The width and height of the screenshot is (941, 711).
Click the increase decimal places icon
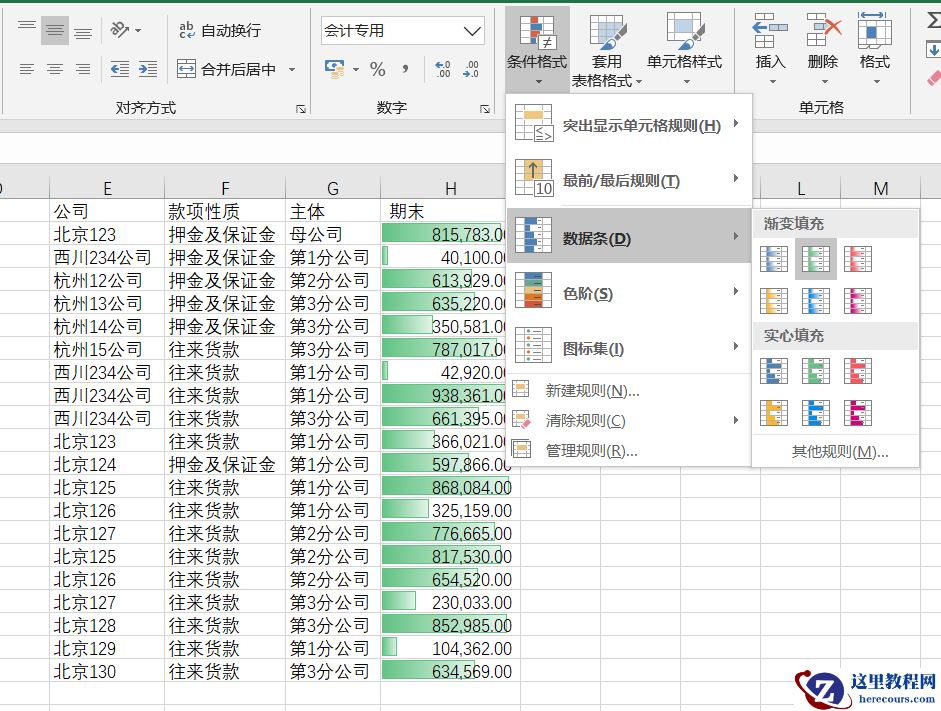pos(441,69)
